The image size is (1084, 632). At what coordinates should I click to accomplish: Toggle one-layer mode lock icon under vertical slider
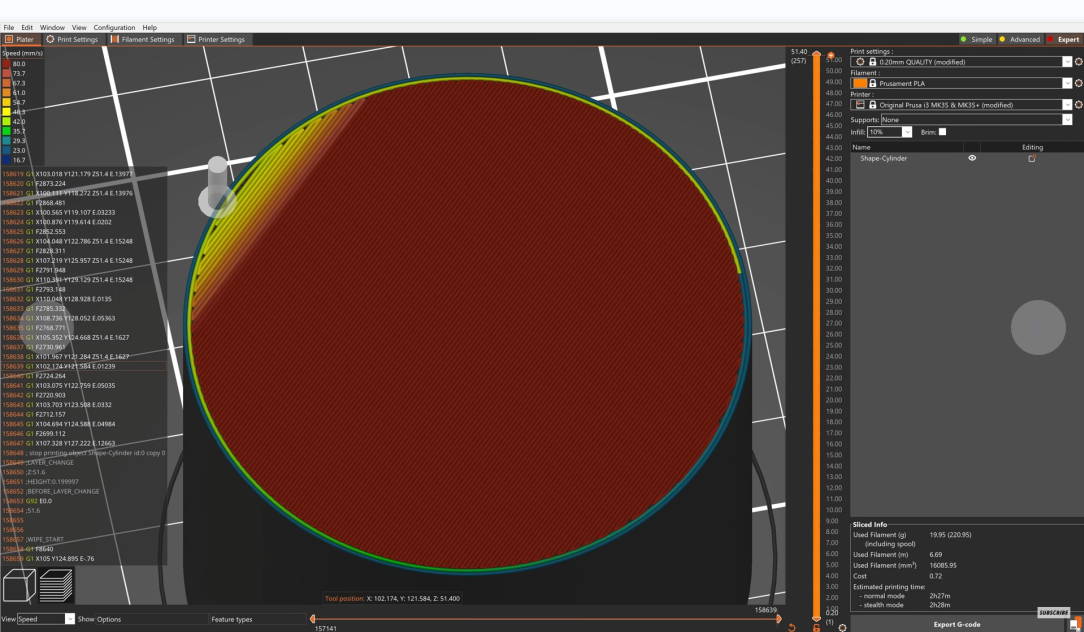click(x=816, y=627)
